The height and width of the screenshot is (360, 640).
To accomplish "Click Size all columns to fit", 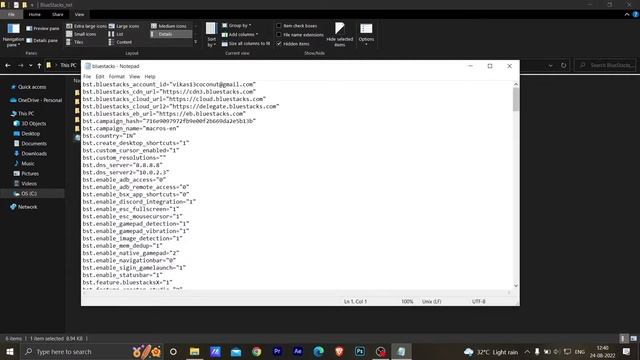I will [246, 44].
